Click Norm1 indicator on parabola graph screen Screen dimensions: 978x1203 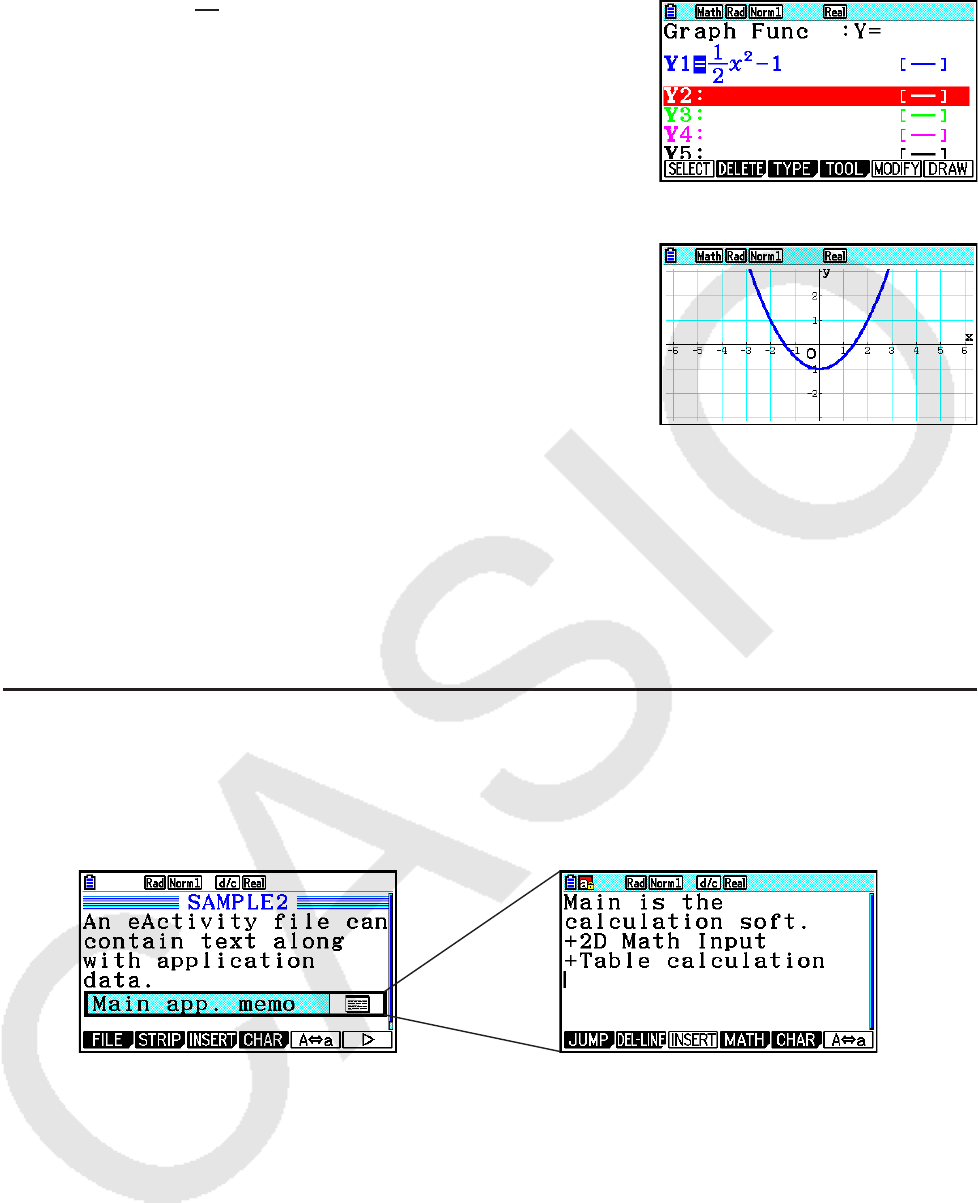coord(765,257)
